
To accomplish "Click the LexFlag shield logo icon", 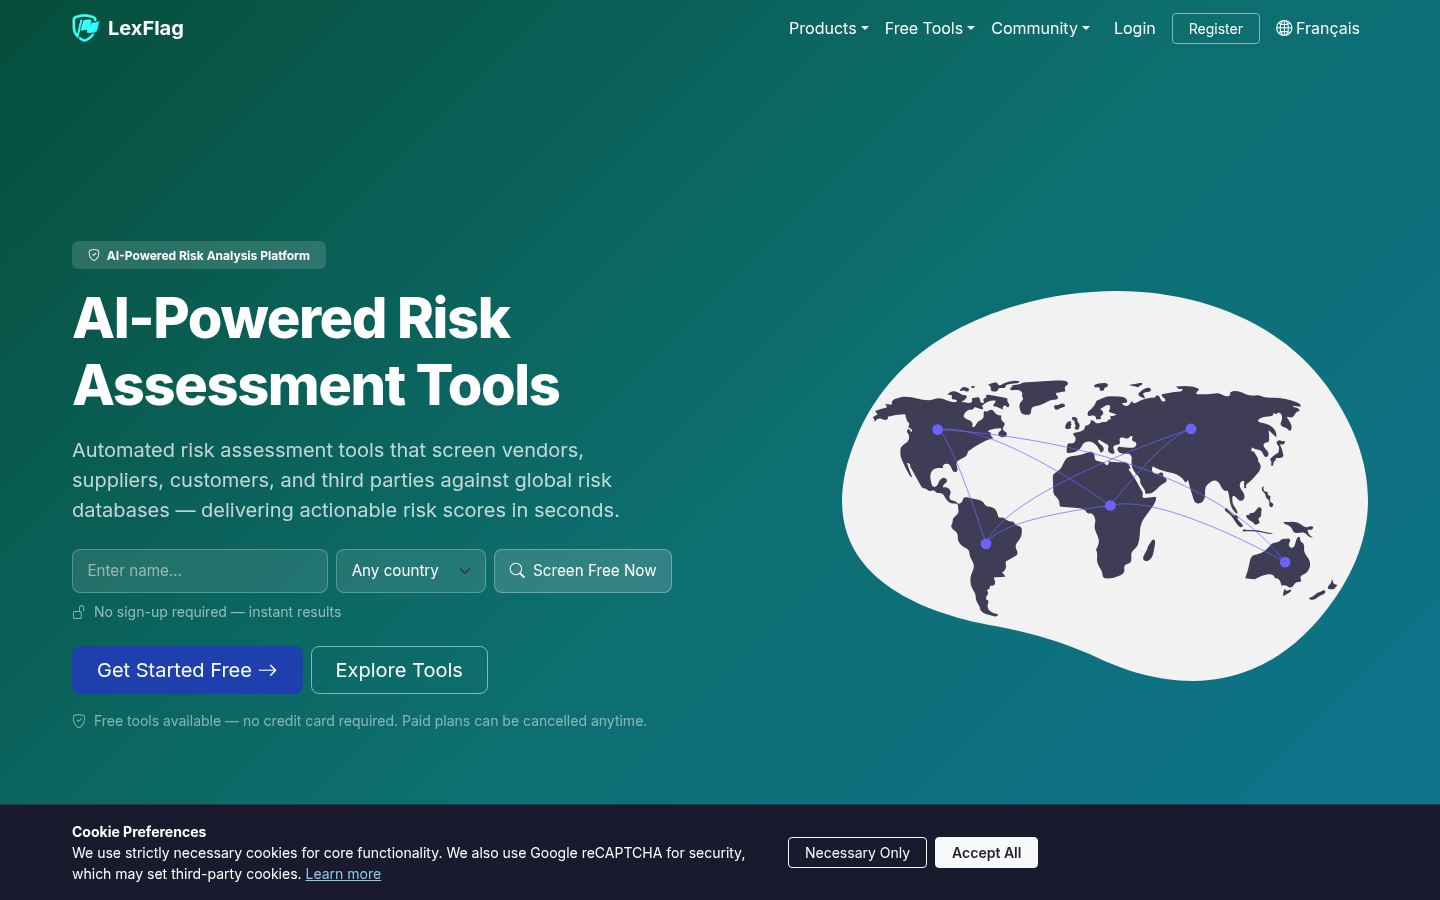I will (x=86, y=28).
